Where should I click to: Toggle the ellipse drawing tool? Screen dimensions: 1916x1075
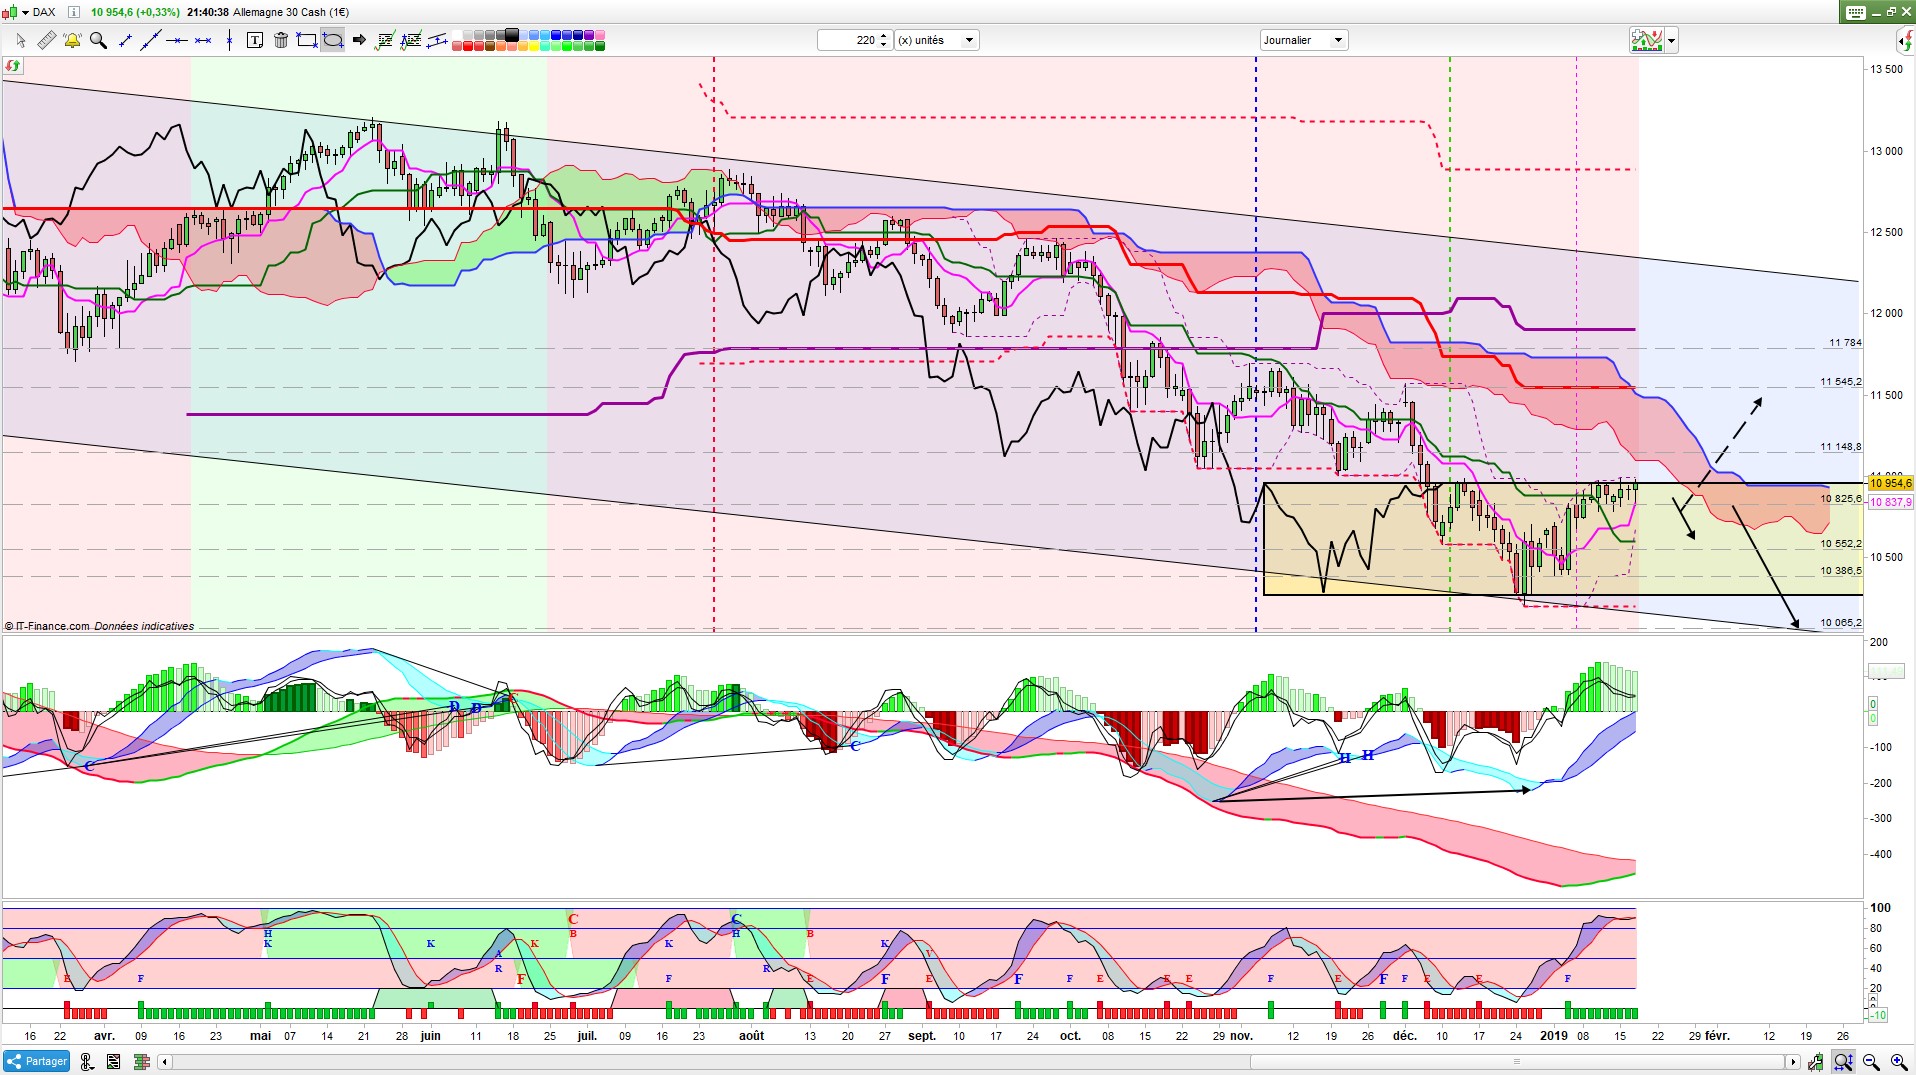click(x=333, y=40)
